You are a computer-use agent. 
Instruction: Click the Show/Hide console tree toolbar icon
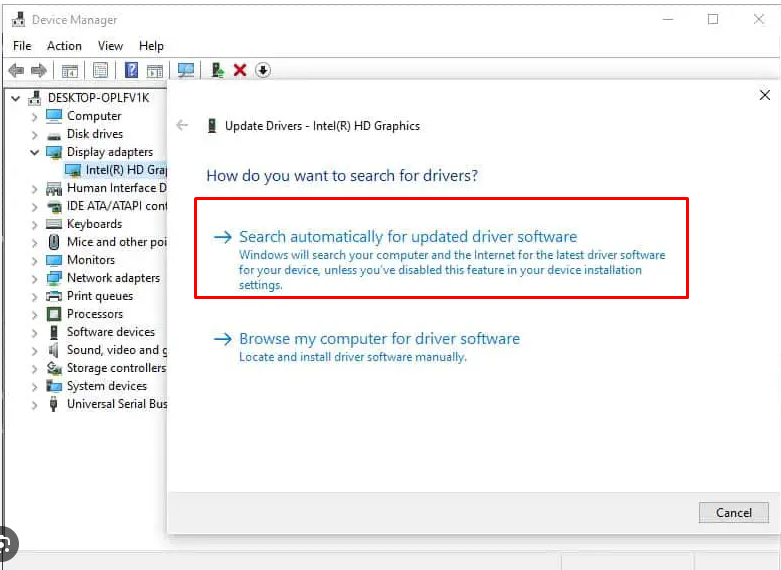pos(70,71)
